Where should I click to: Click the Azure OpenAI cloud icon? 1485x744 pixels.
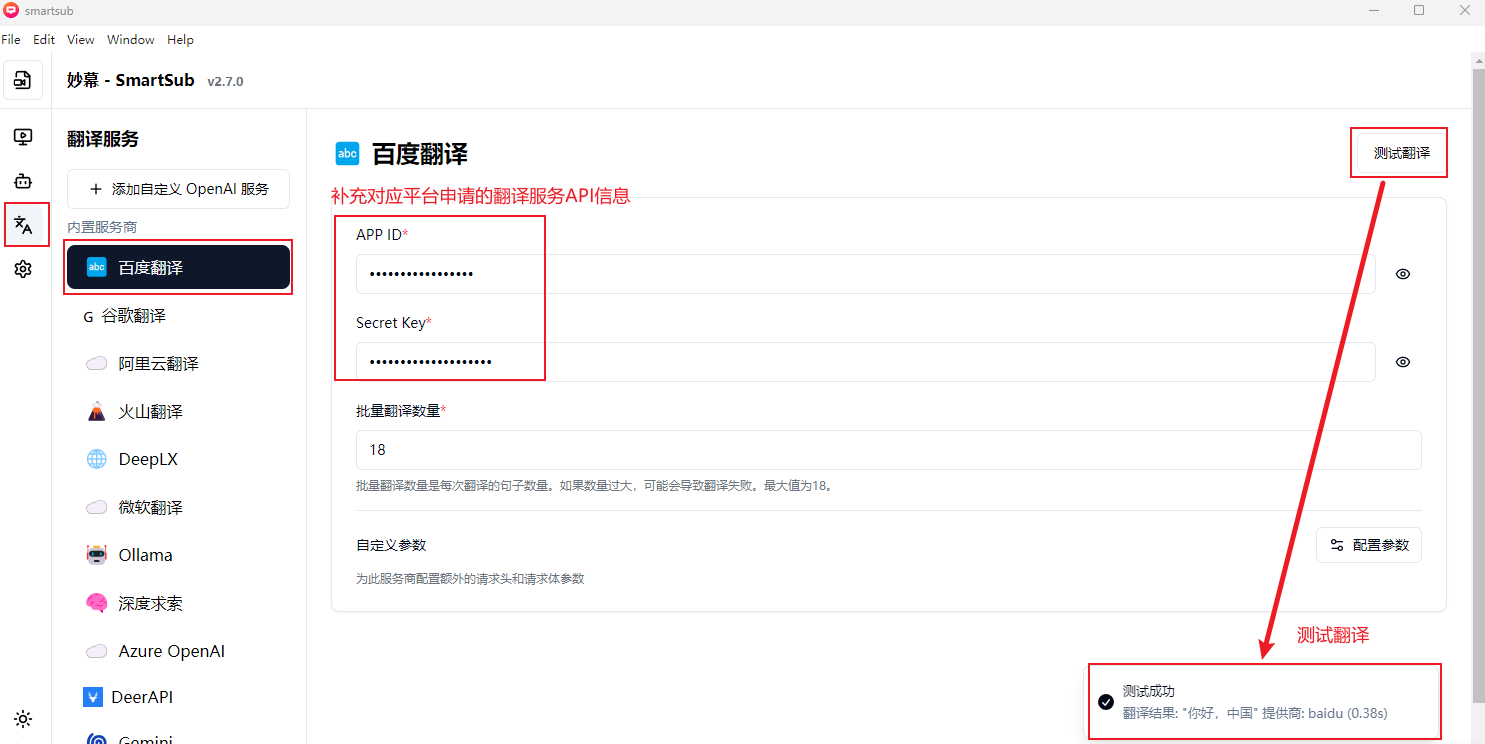click(x=97, y=652)
